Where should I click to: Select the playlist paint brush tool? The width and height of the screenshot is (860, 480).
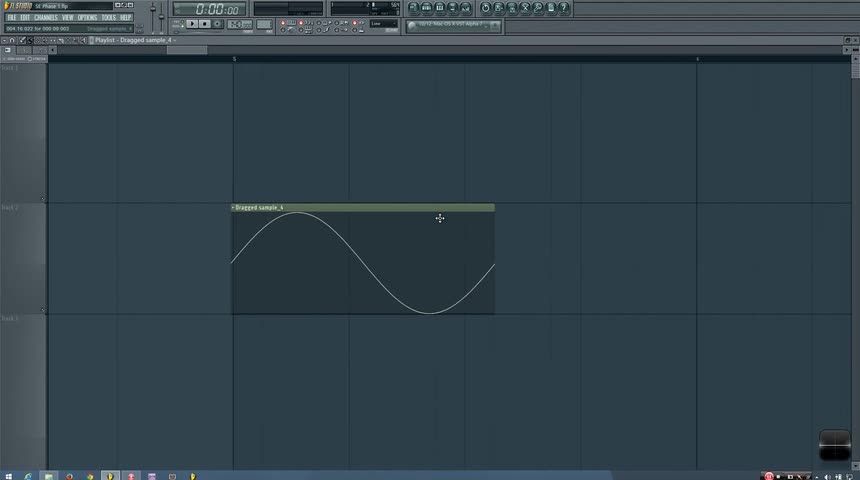point(30,40)
